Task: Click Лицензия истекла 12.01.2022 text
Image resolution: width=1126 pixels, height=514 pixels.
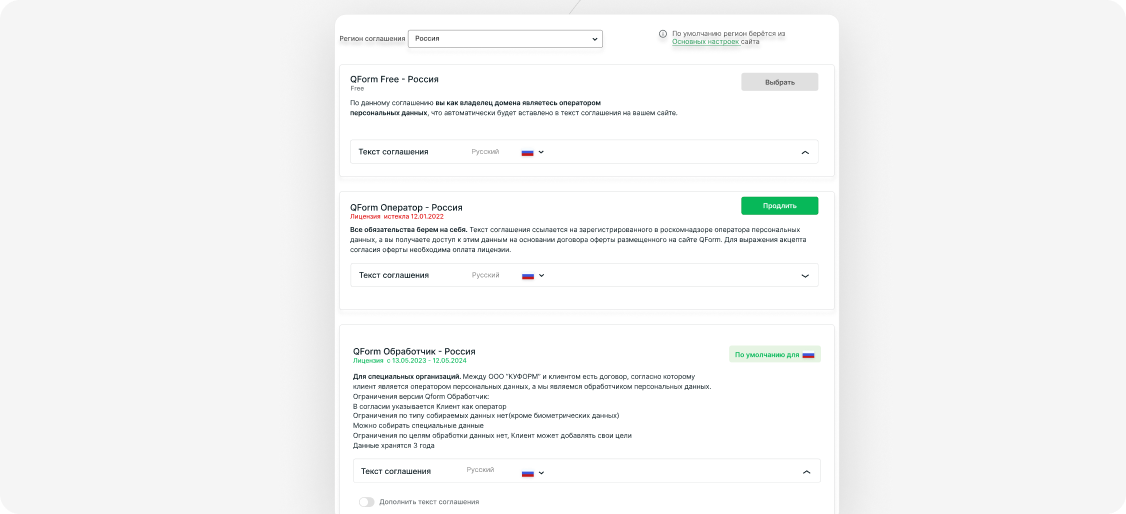Action: pos(397,216)
